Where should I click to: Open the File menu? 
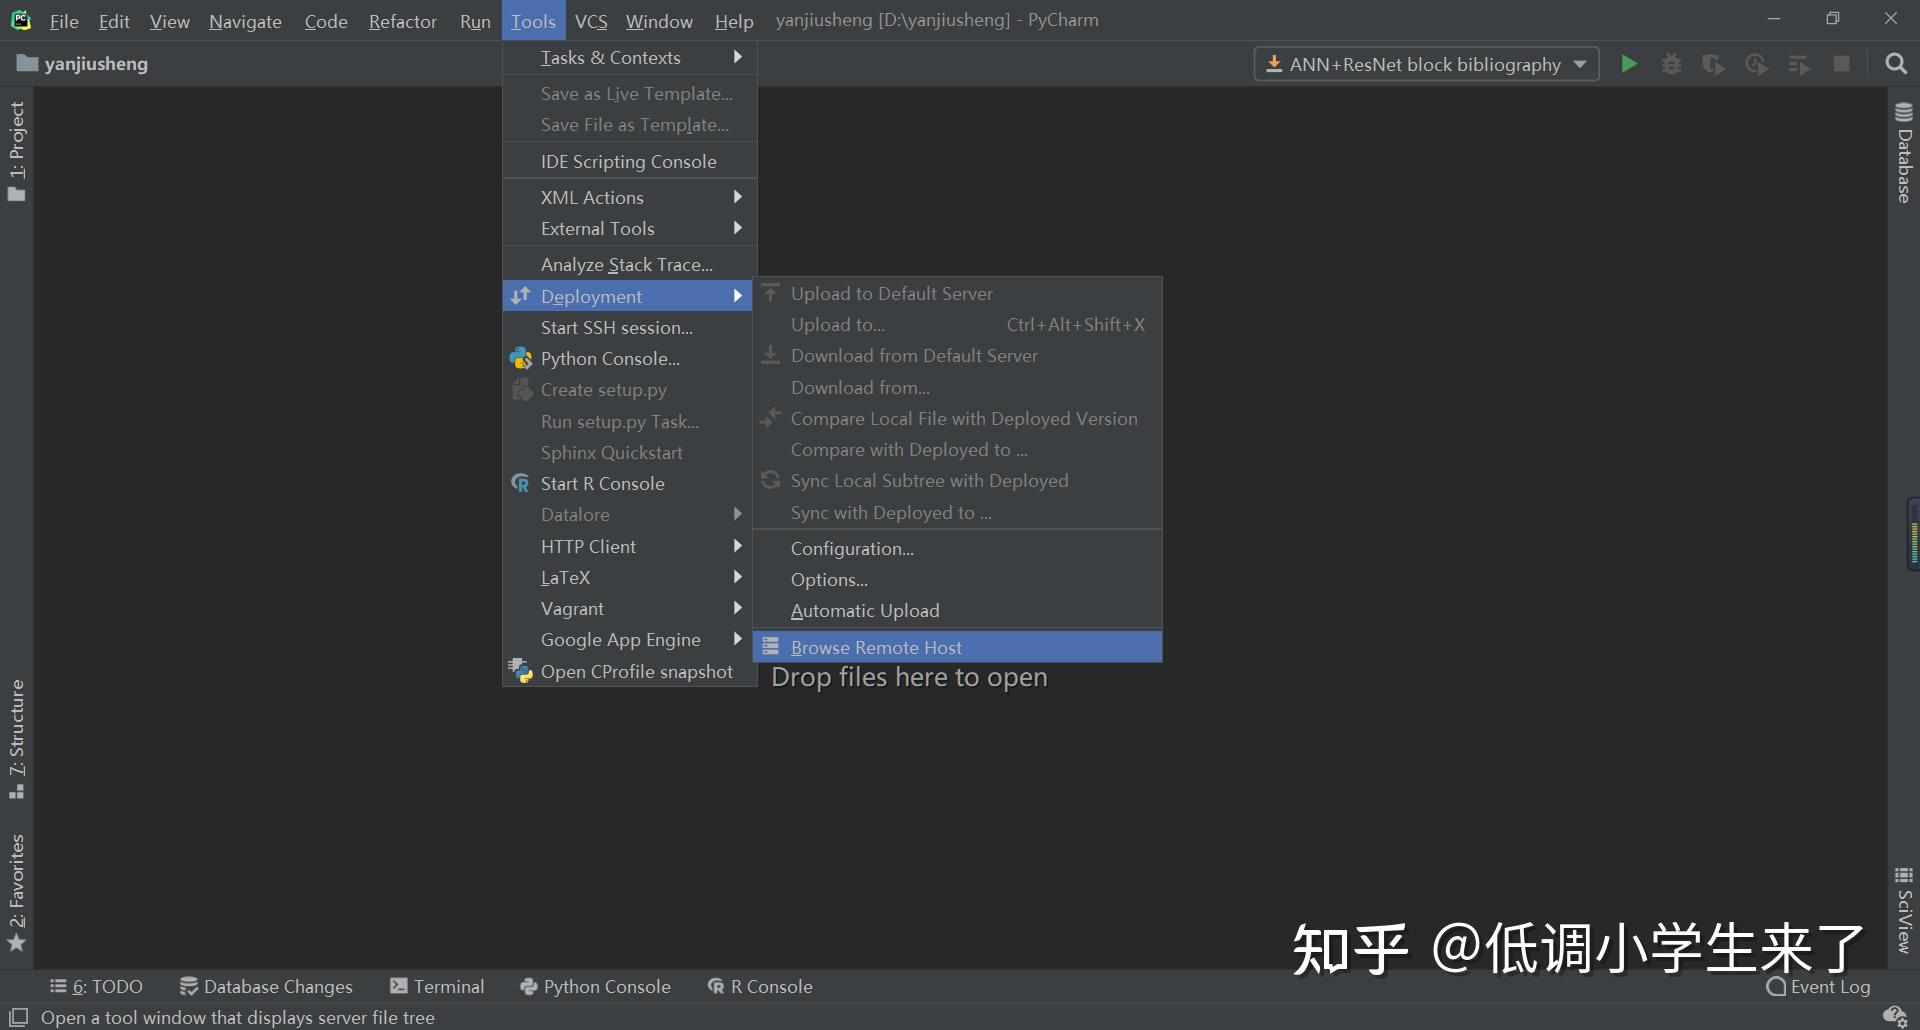(x=64, y=21)
